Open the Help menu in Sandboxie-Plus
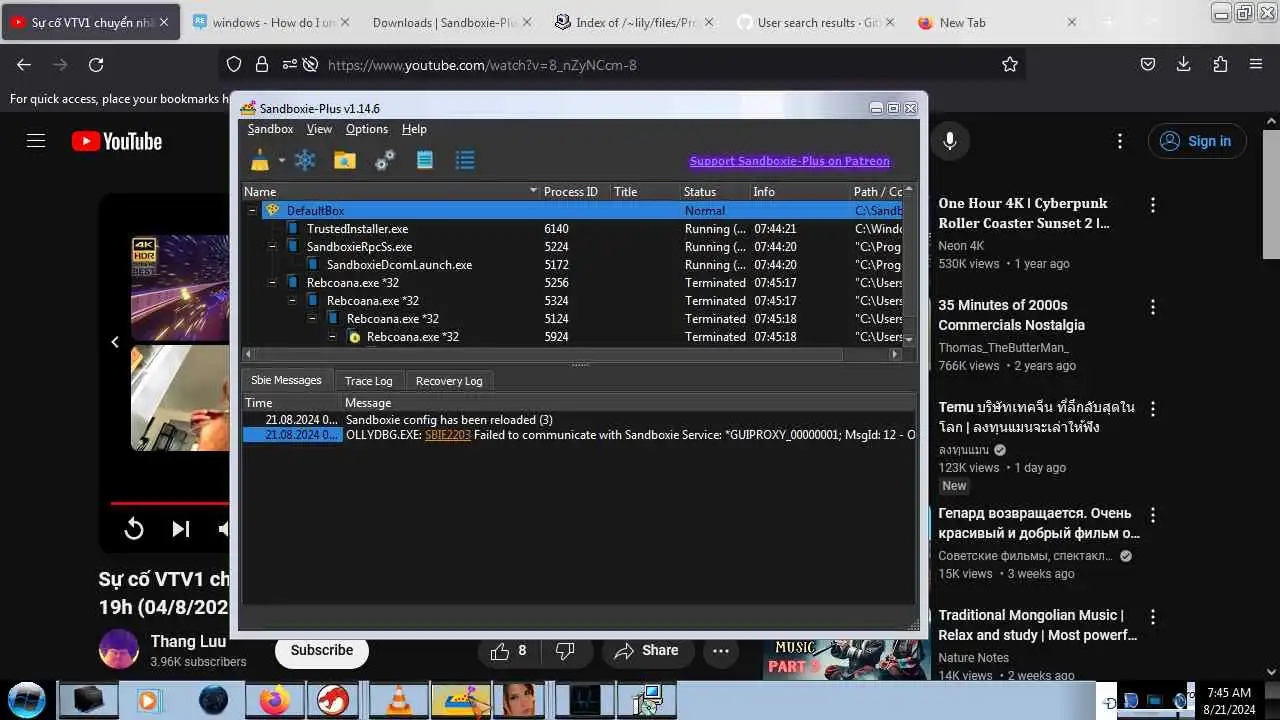 pos(414,129)
